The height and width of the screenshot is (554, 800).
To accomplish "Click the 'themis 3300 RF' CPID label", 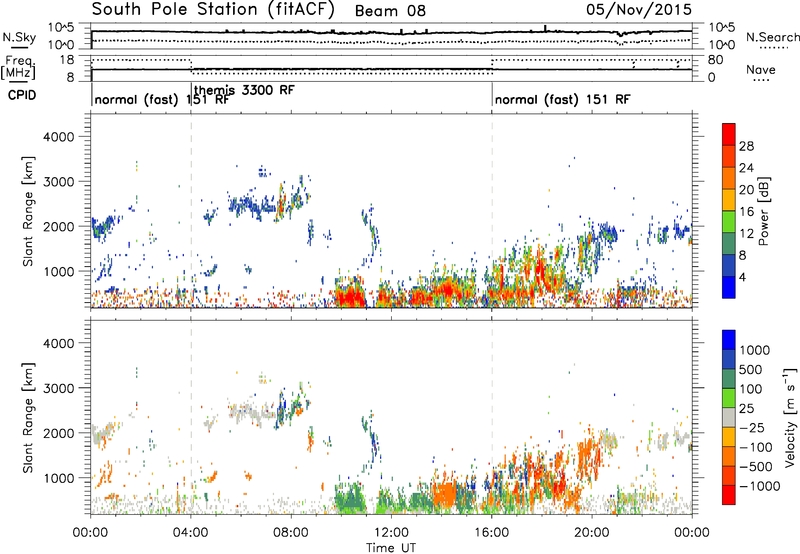I will coord(244,90).
